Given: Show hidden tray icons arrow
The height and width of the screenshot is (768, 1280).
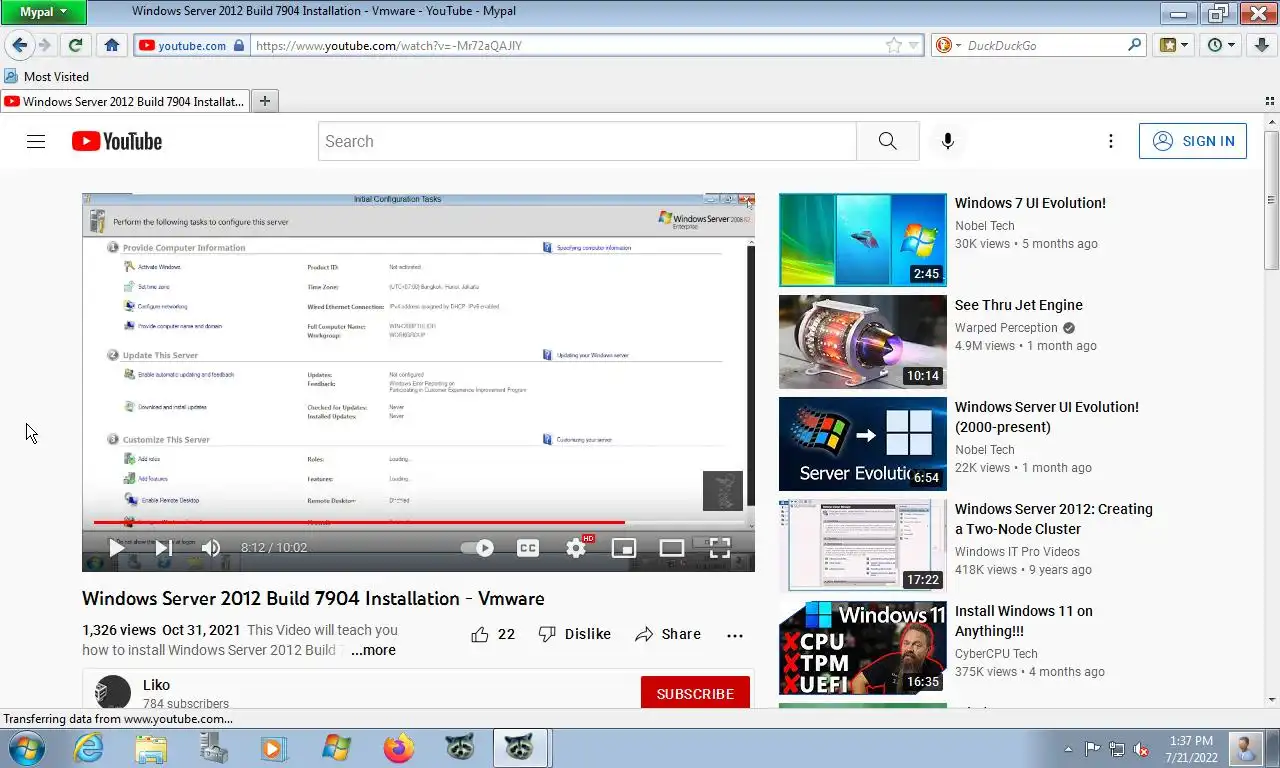Looking at the screenshot, I should point(1068,748).
